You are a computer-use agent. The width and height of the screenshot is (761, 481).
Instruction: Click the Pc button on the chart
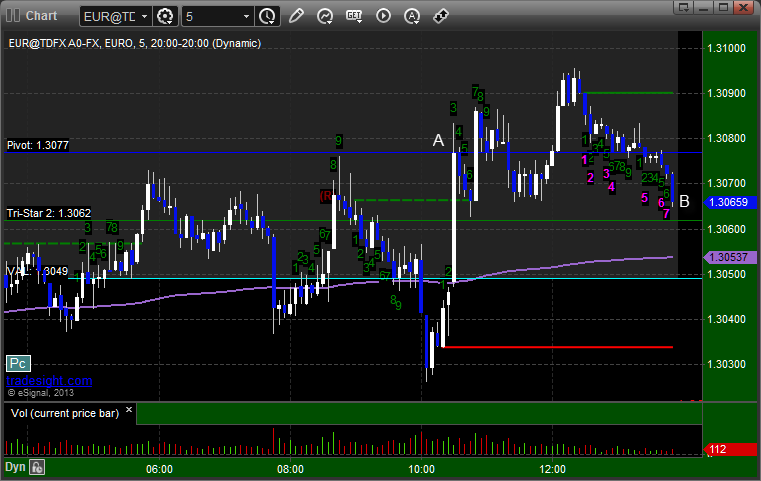[x=18, y=363]
